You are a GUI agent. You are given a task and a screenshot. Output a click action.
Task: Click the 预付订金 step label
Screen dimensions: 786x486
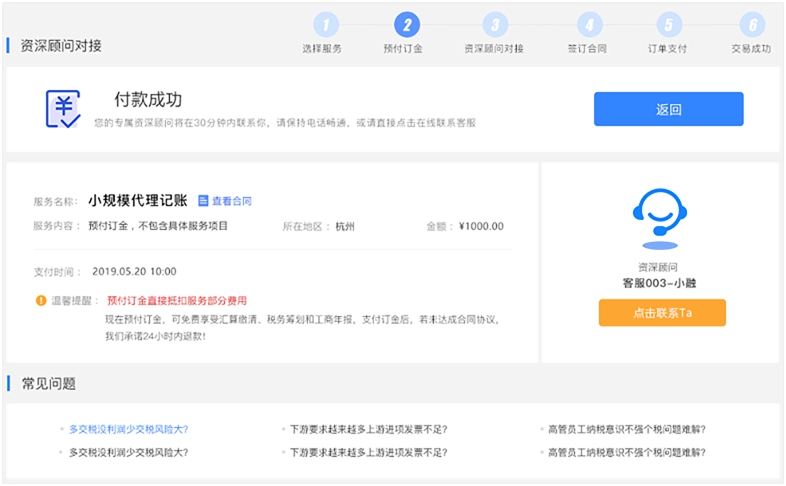coord(403,49)
